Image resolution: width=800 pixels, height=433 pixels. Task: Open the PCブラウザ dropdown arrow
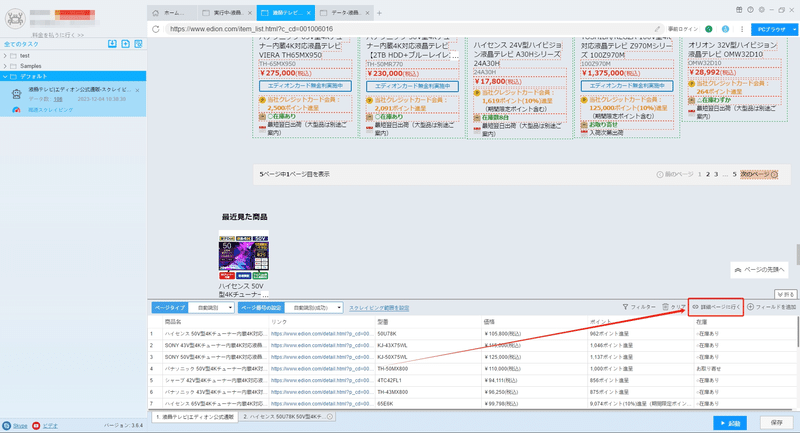(794, 30)
